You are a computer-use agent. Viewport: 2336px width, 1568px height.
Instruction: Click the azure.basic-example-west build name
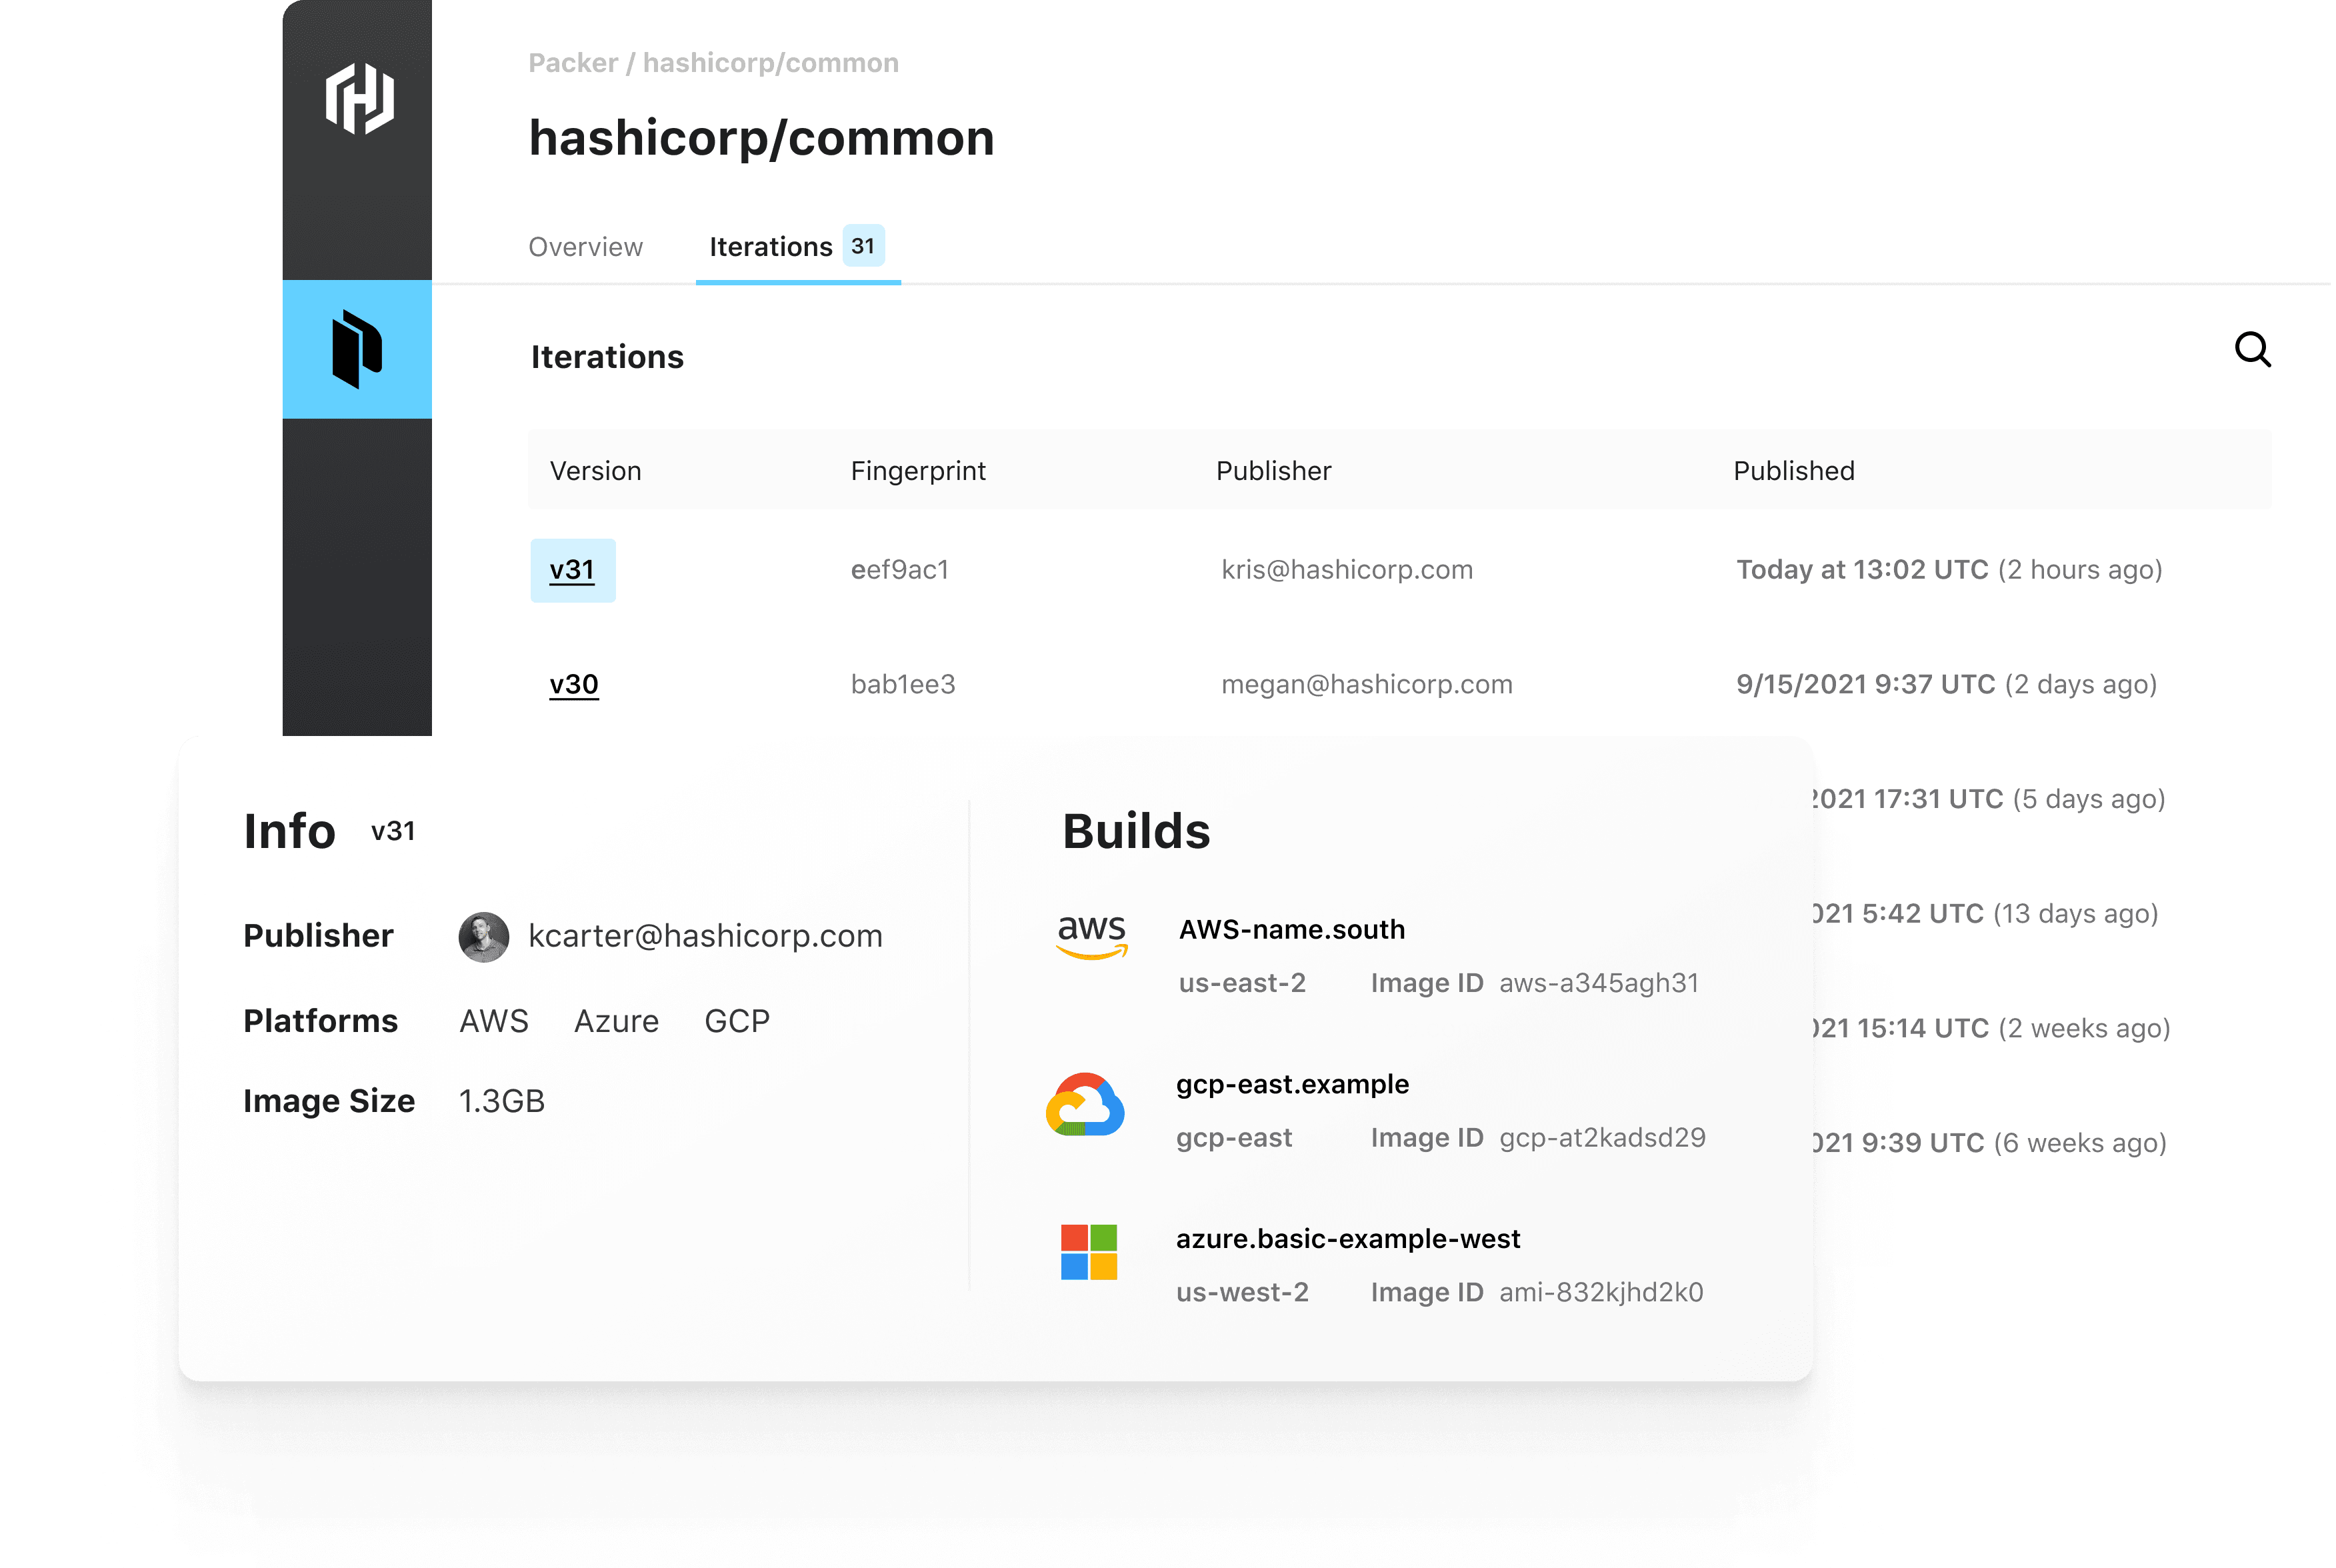click(x=1349, y=1240)
